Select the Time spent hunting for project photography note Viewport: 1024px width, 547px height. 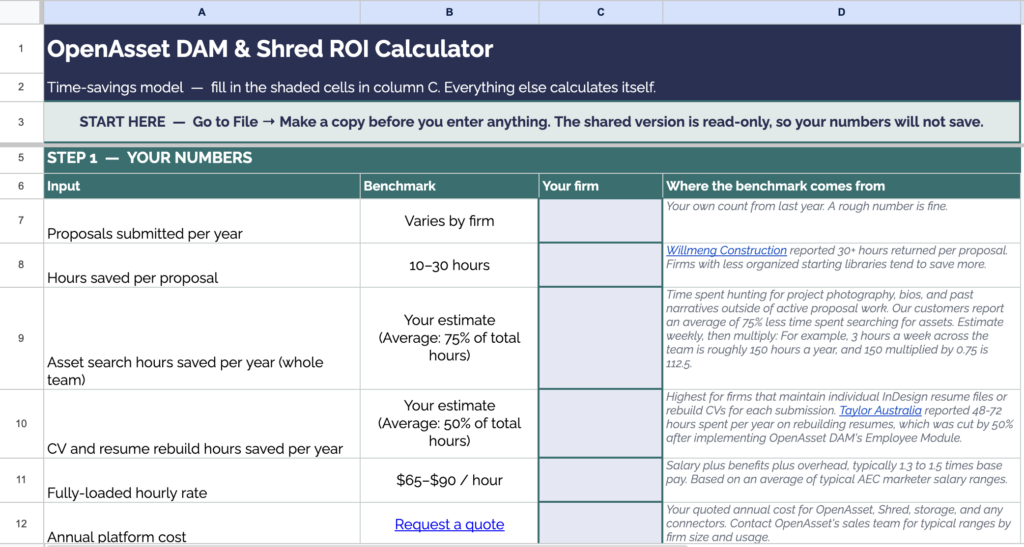click(841, 338)
